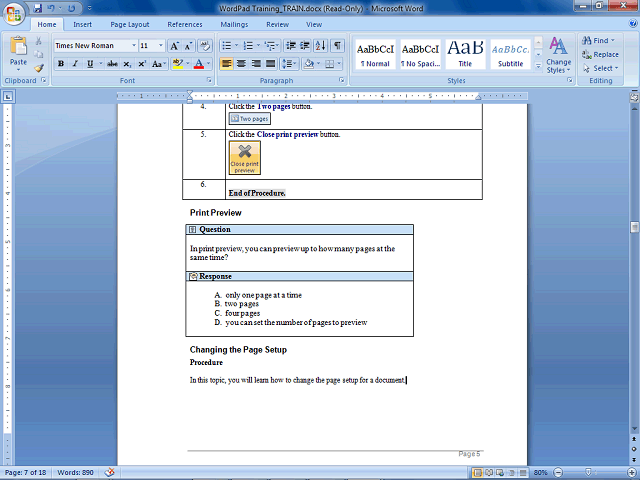Undo the last action in Quick Access

click(x=51, y=8)
